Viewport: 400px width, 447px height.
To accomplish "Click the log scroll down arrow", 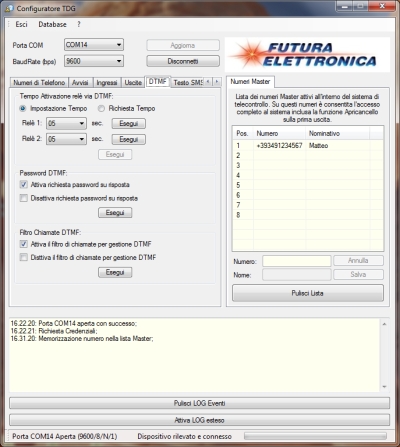I will point(384,387).
